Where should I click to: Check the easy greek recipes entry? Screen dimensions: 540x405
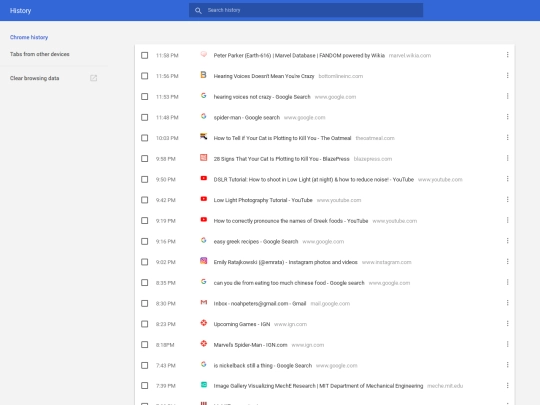tap(145, 241)
